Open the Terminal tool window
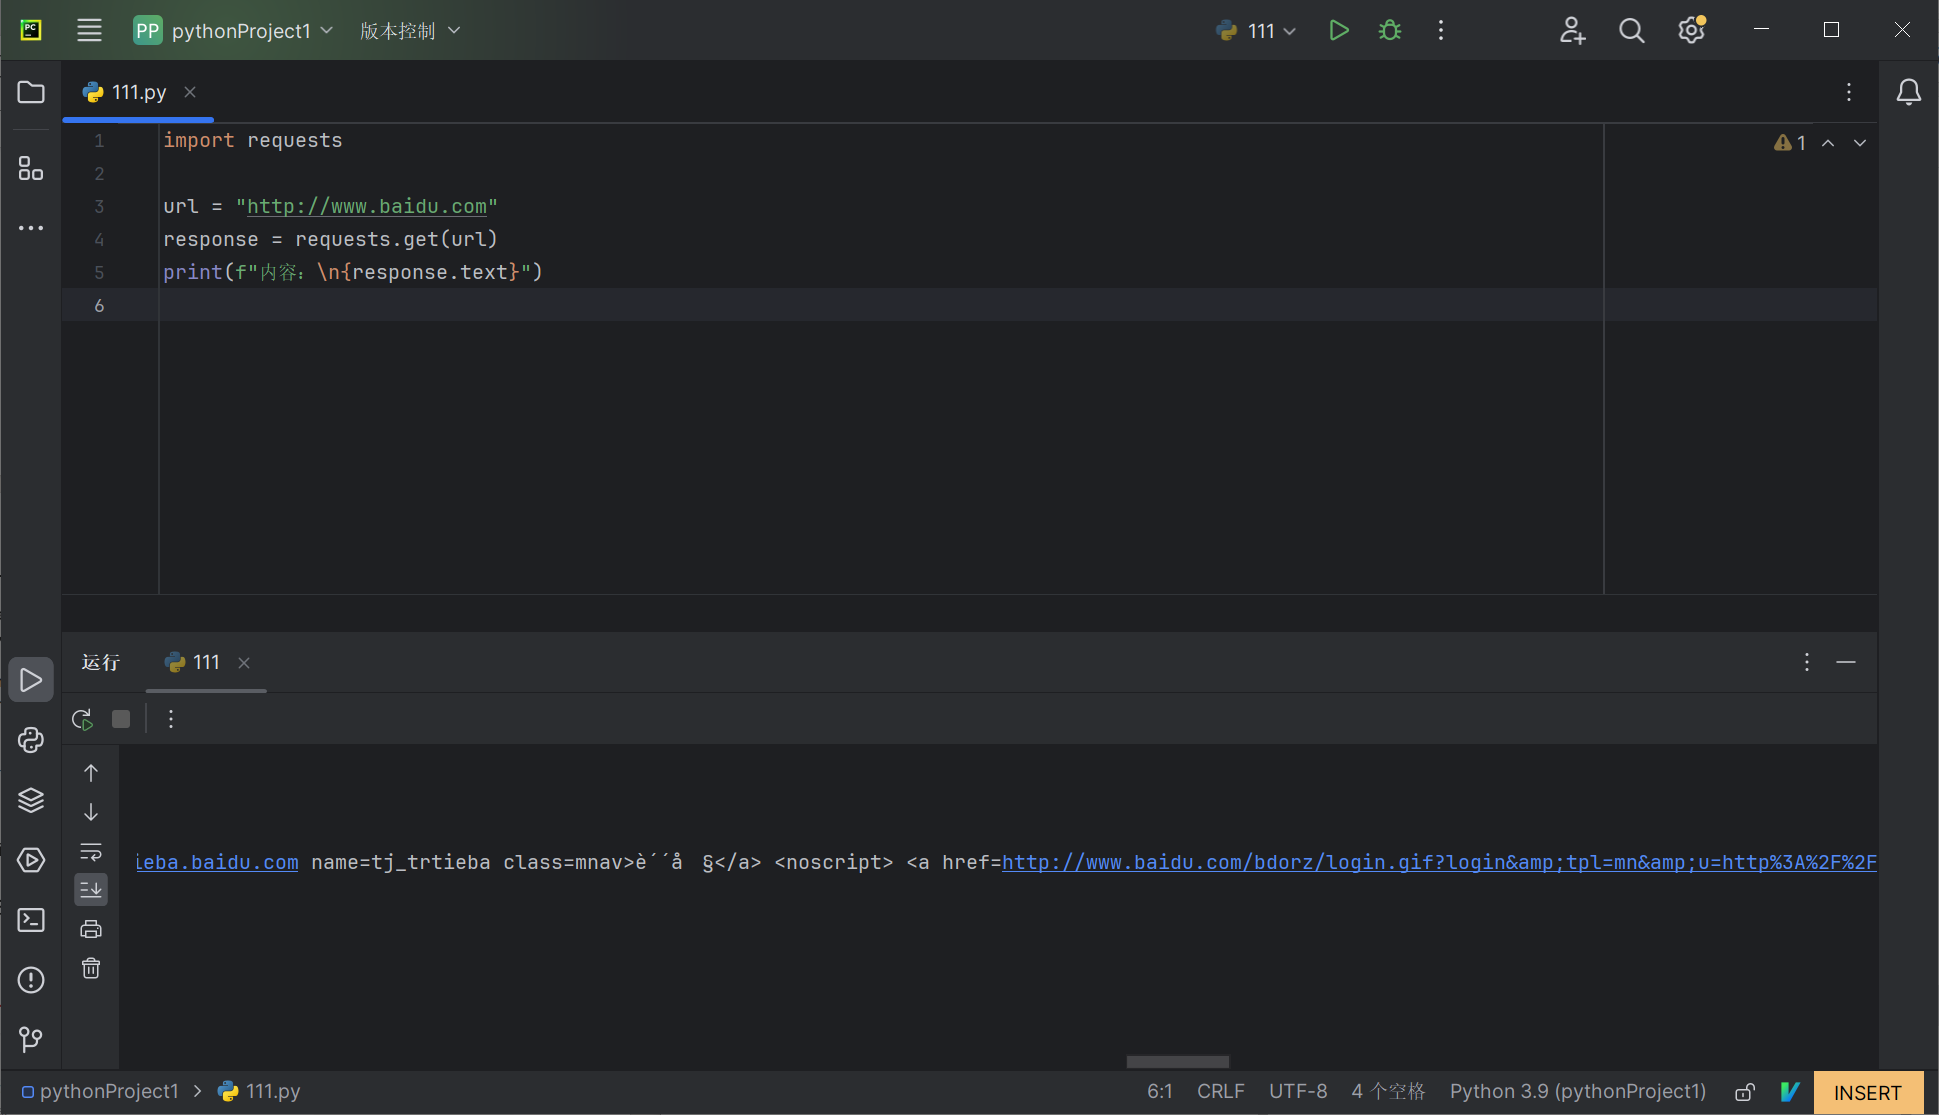 (31, 920)
